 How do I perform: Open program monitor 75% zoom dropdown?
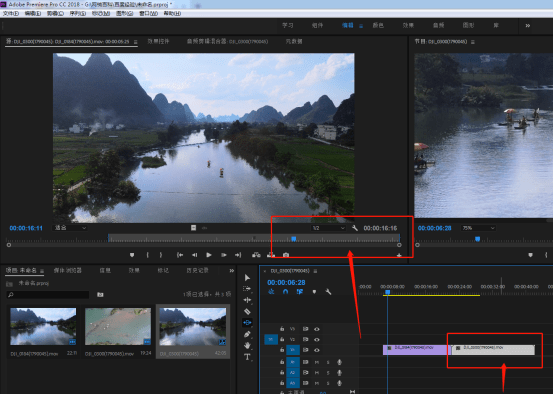coord(478,228)
